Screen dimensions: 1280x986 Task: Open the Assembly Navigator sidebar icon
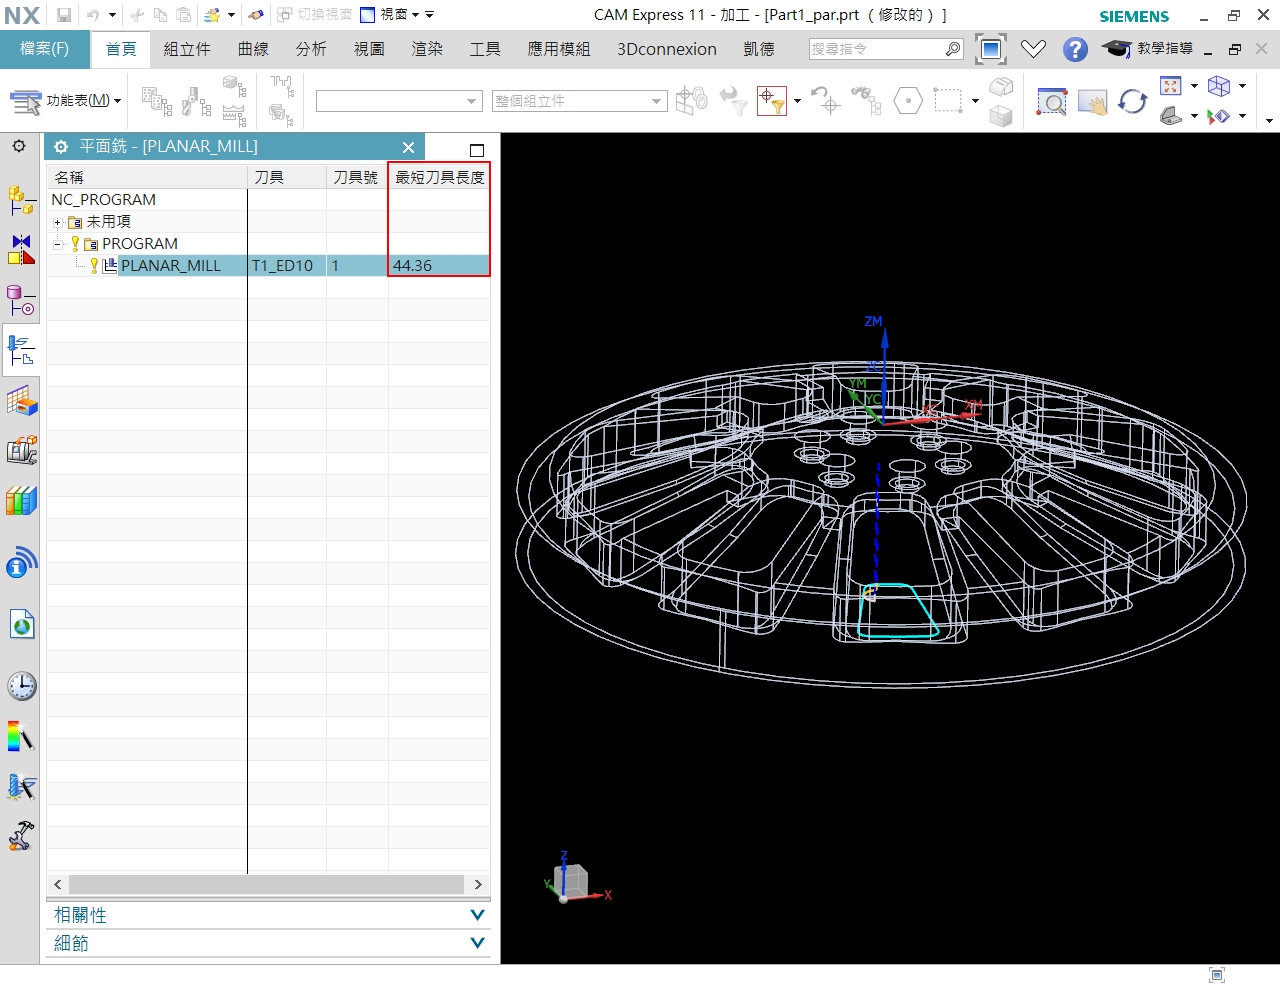coord(21,199)
